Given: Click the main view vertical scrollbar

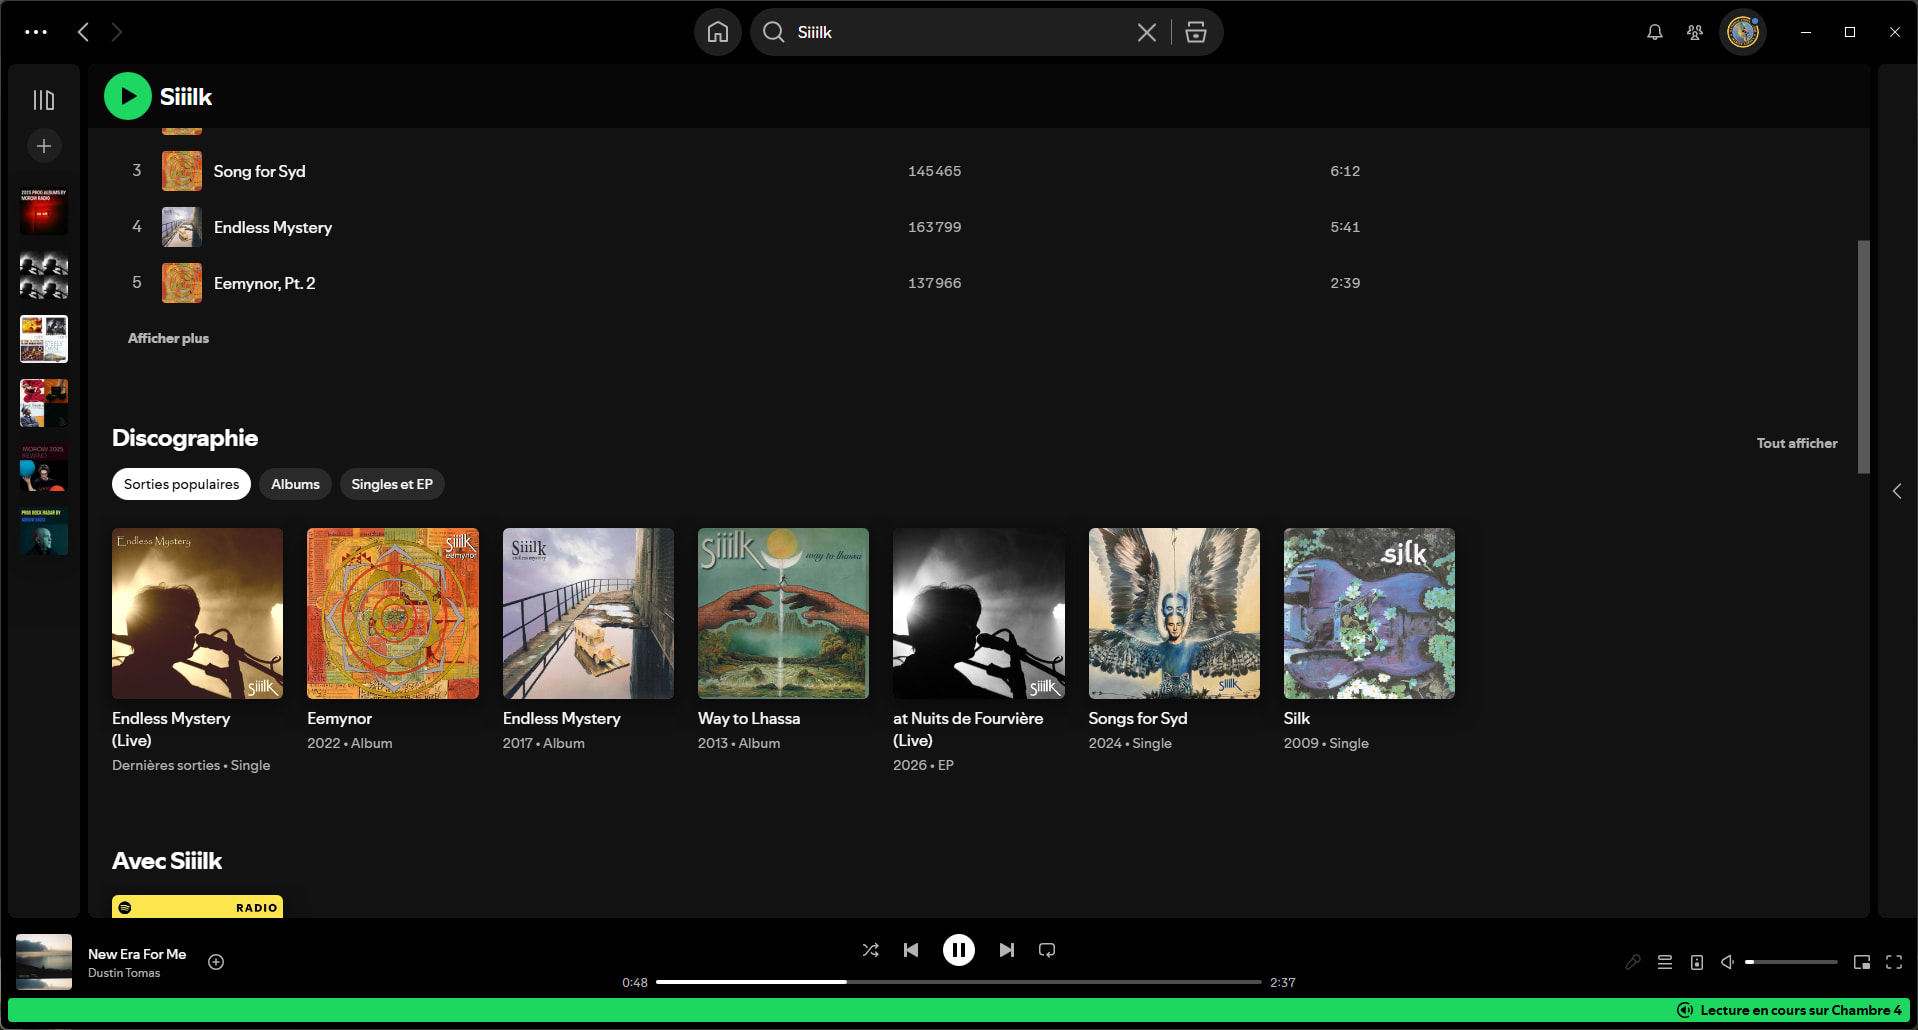Looking at the screenshot, I should point(1863,356).
